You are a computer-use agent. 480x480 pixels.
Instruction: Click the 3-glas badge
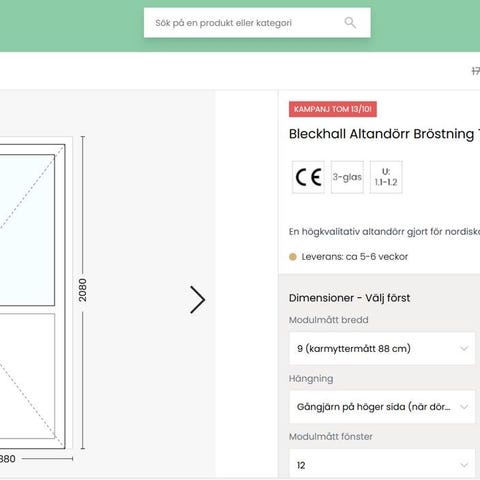347,177
